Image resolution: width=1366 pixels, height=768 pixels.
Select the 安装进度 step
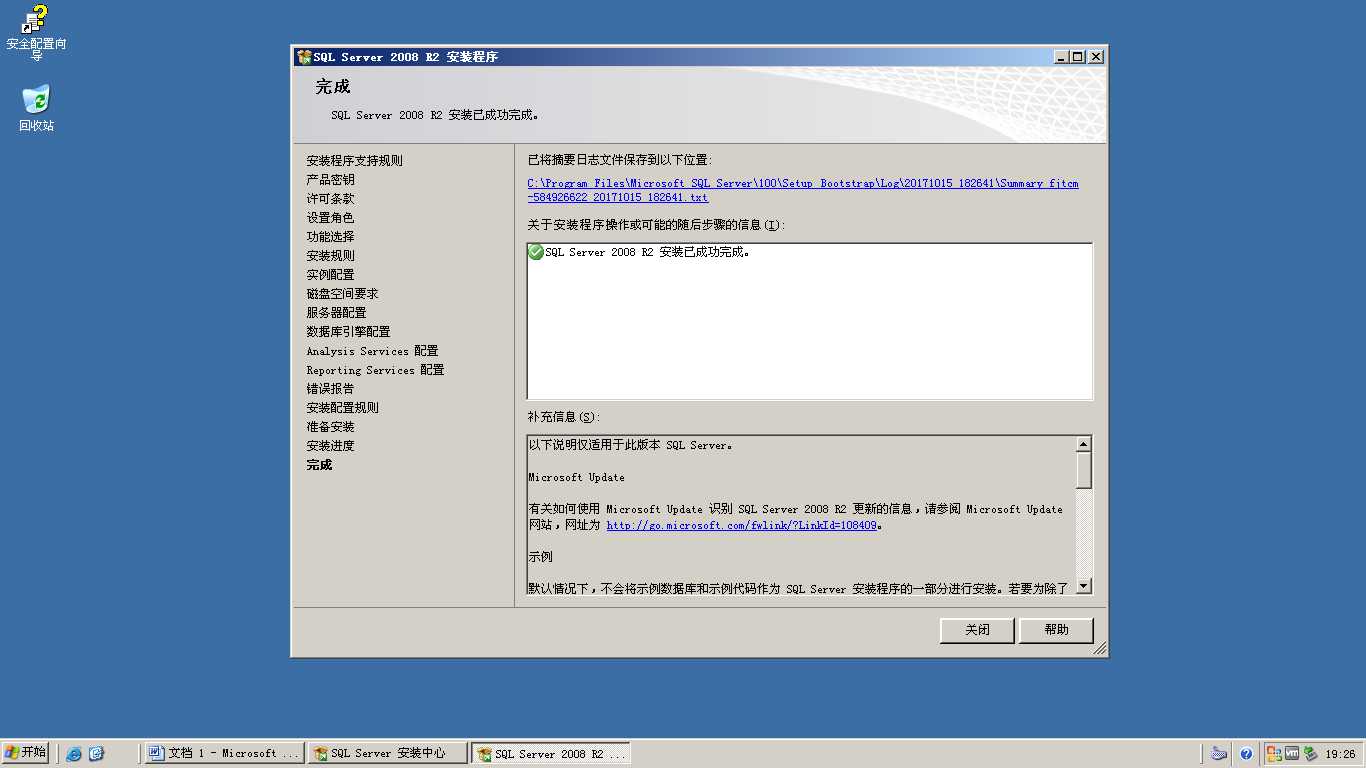pos(330,446)
